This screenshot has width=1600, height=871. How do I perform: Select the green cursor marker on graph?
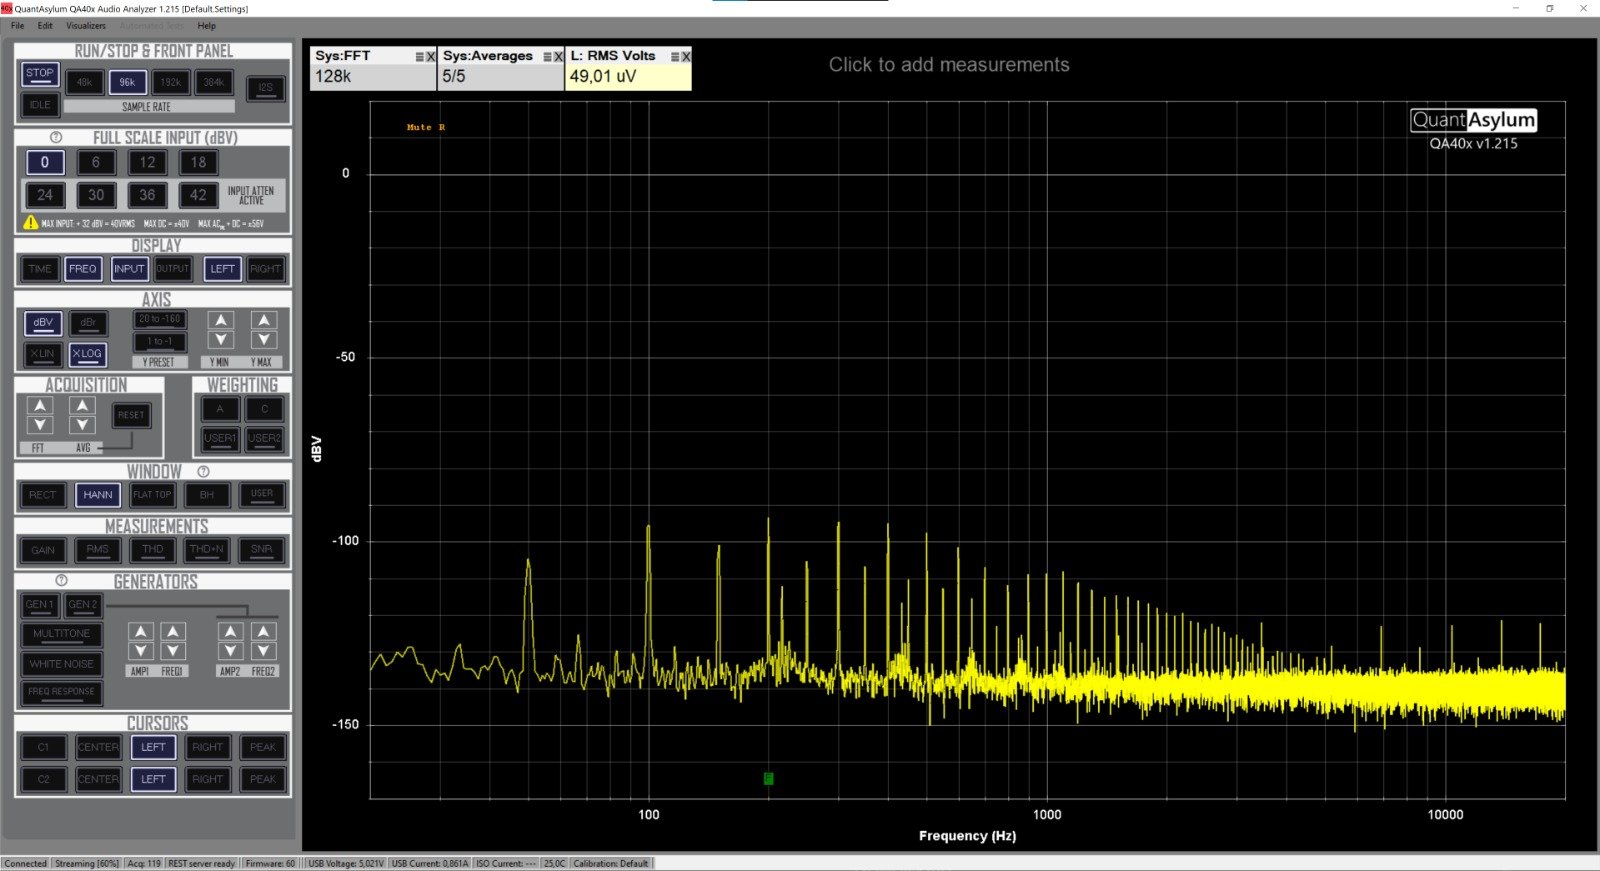768,778
